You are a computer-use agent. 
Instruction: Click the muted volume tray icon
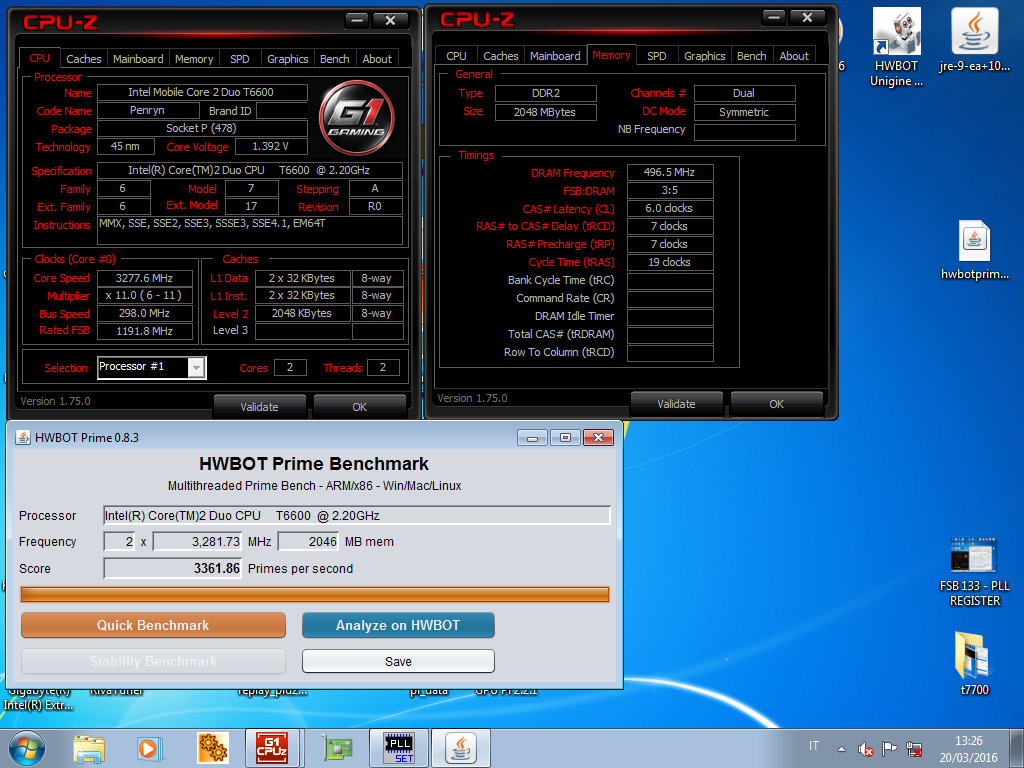pyautogui.click(x=866, y=749)
